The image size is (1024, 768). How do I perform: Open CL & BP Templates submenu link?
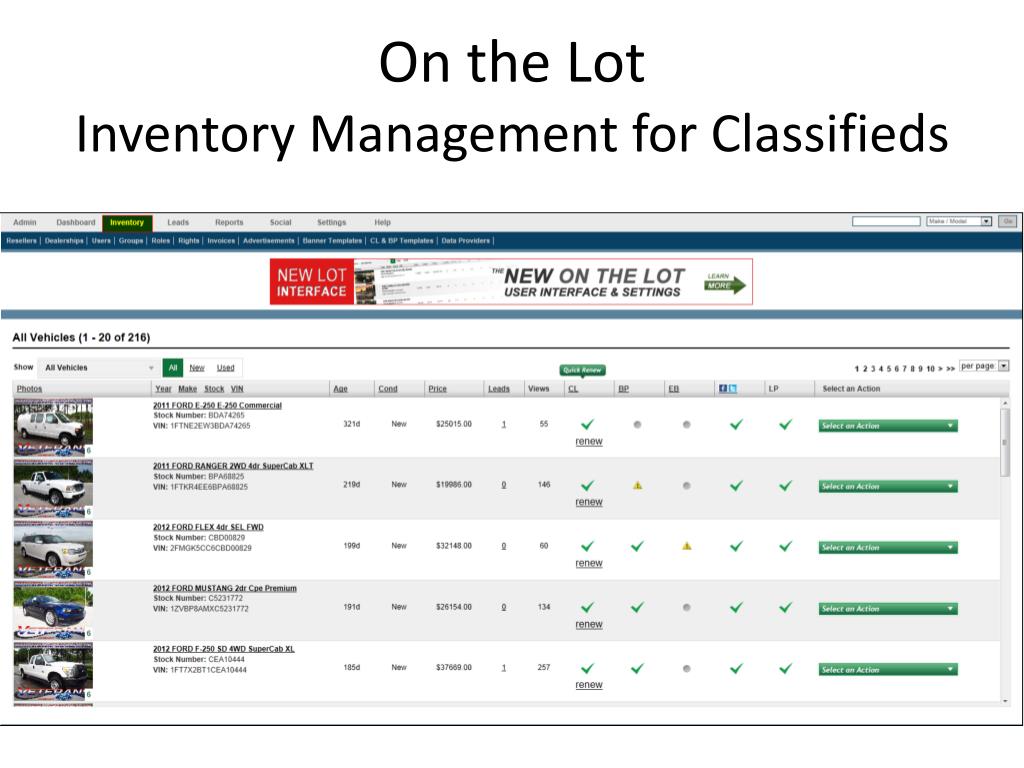tap(402, 241)
